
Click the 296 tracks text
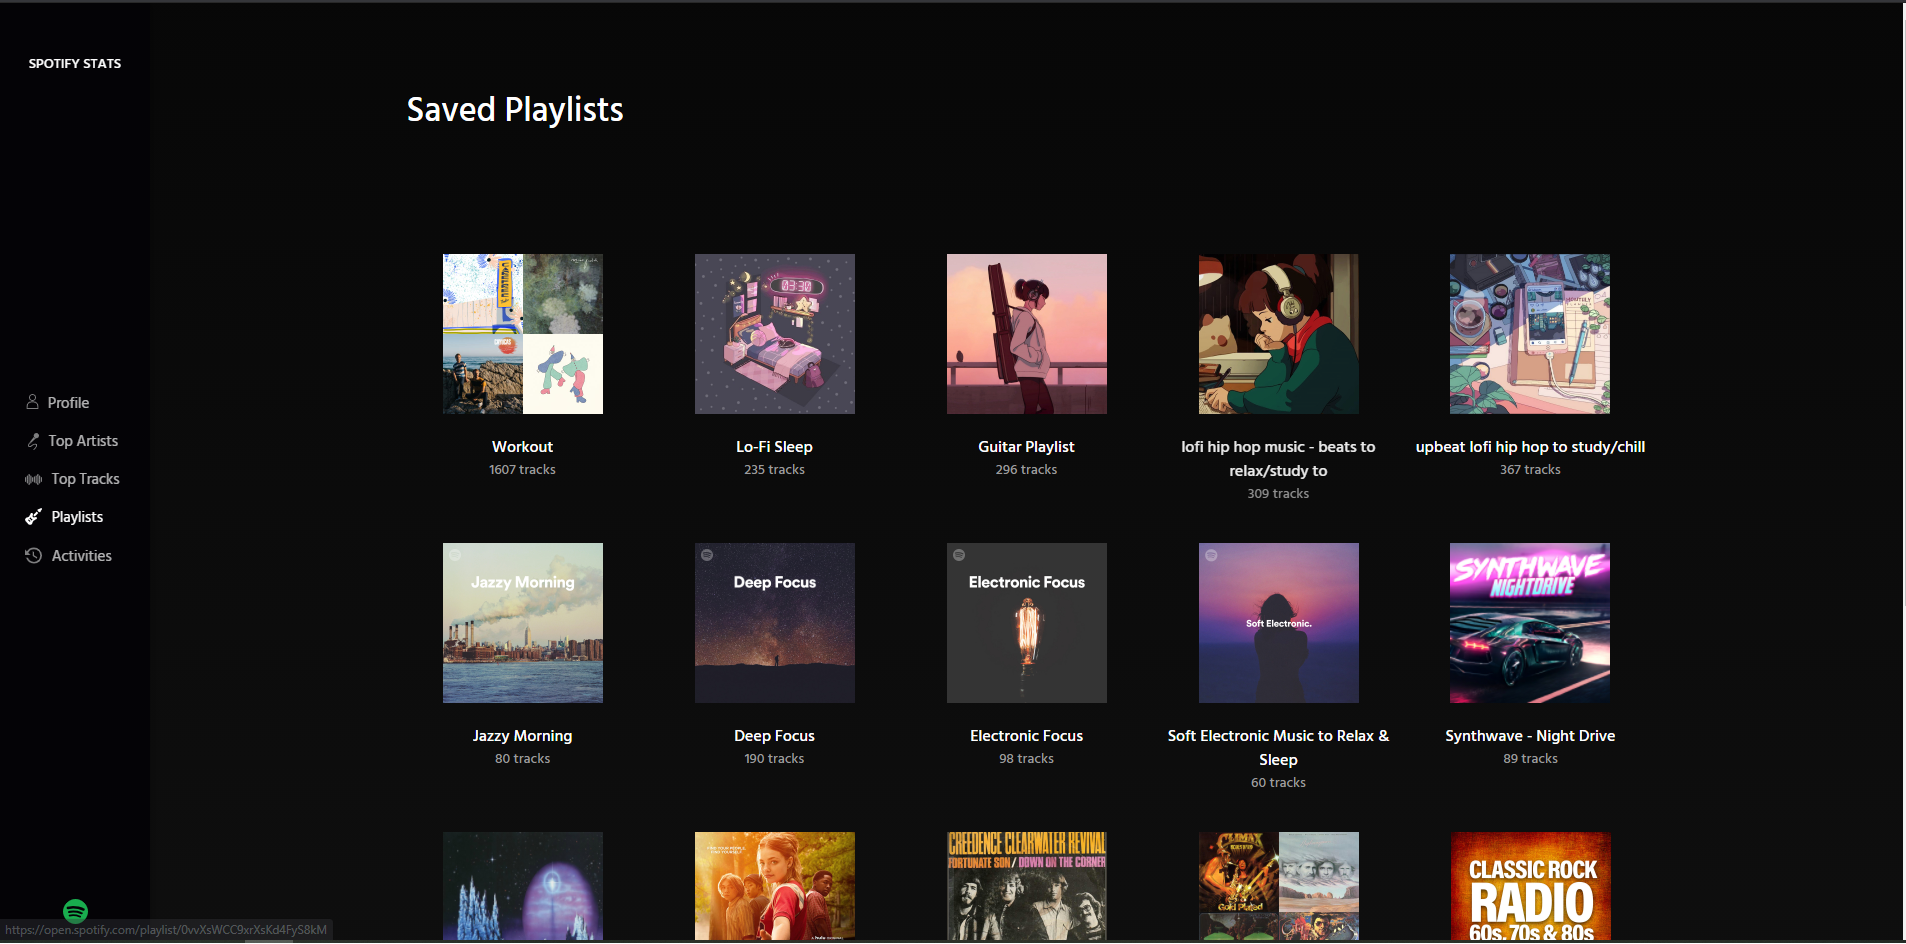pos(1026,470)
